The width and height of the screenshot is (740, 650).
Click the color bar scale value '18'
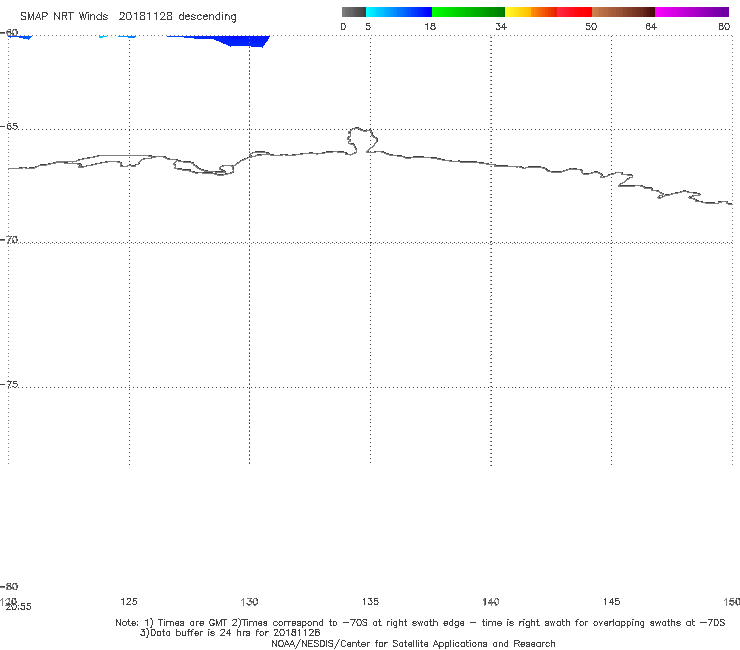tap(430, 26)
